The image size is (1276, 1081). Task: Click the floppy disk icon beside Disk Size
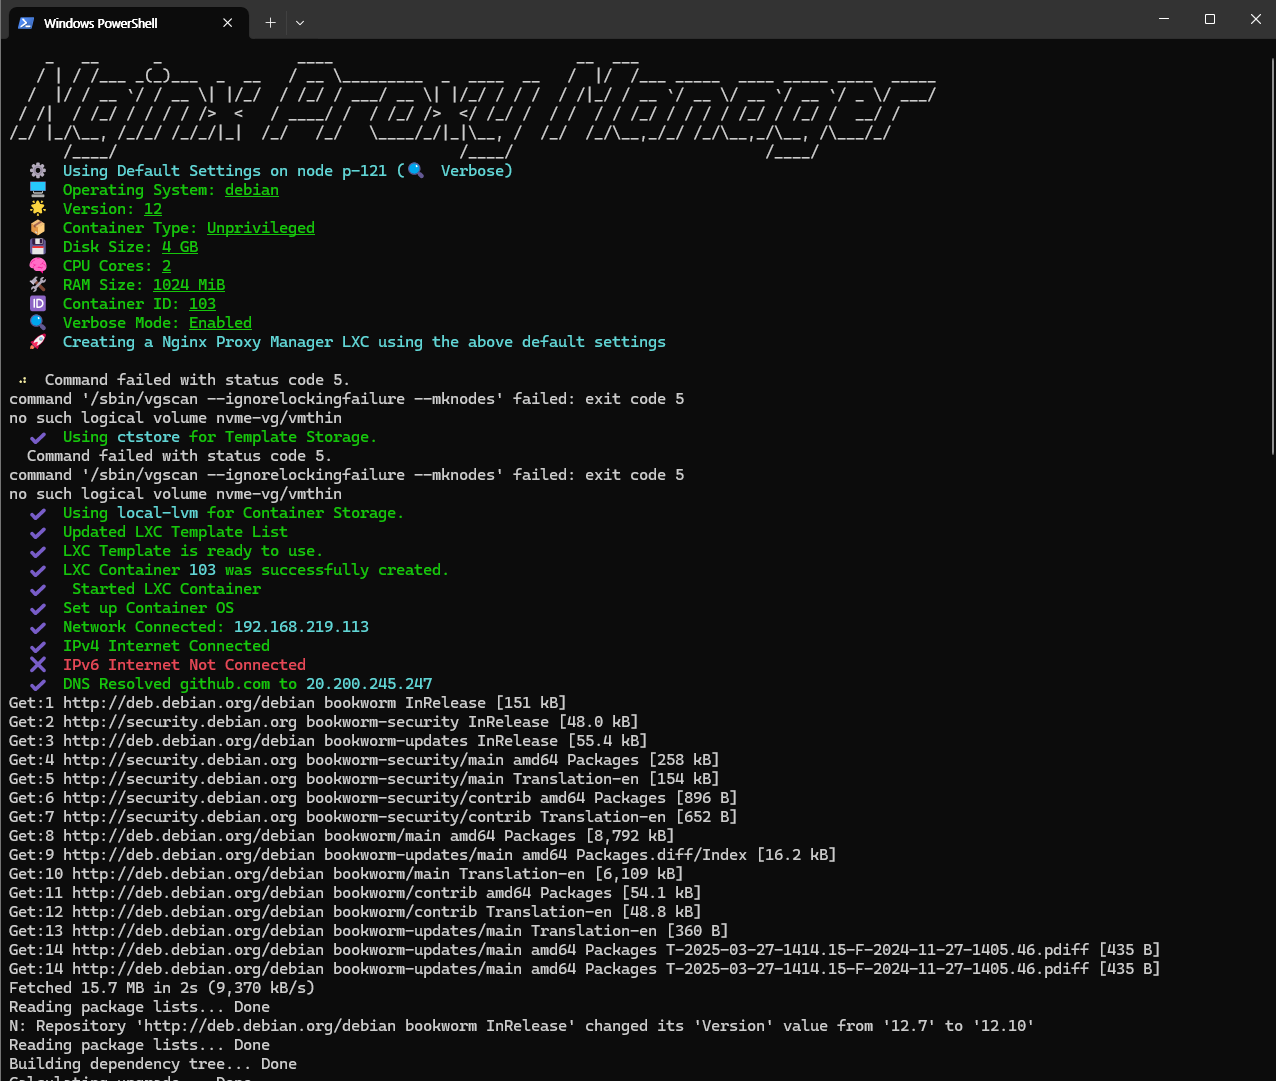coord(38,247)
